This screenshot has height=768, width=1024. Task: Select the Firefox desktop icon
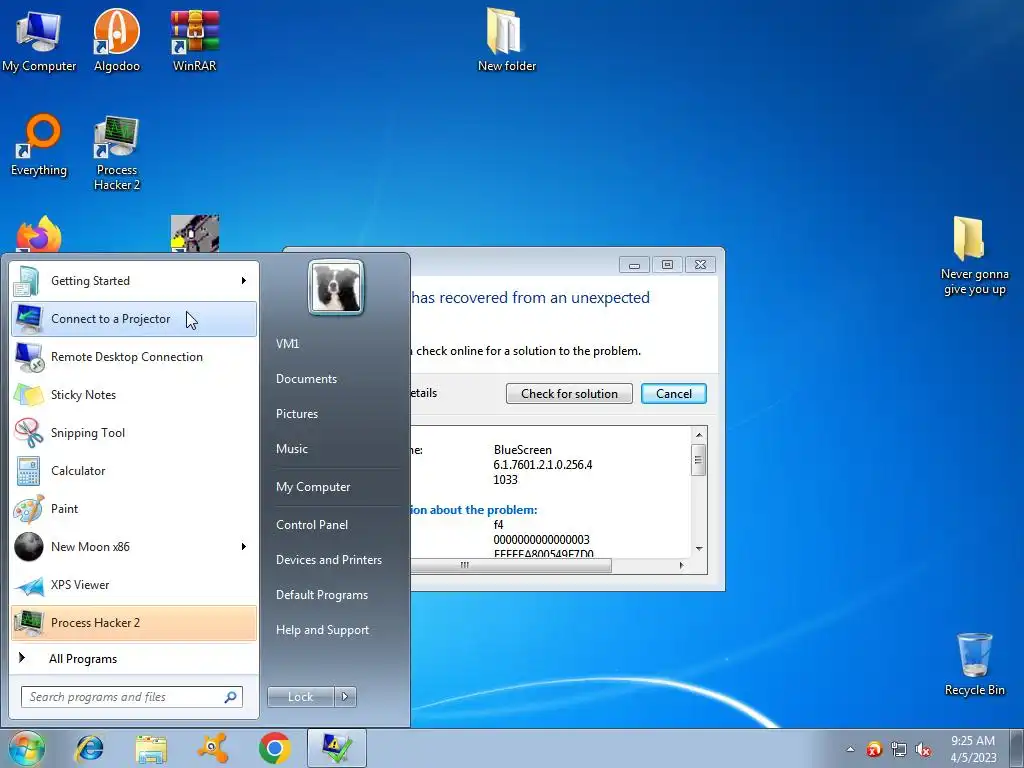coord(39,235)
